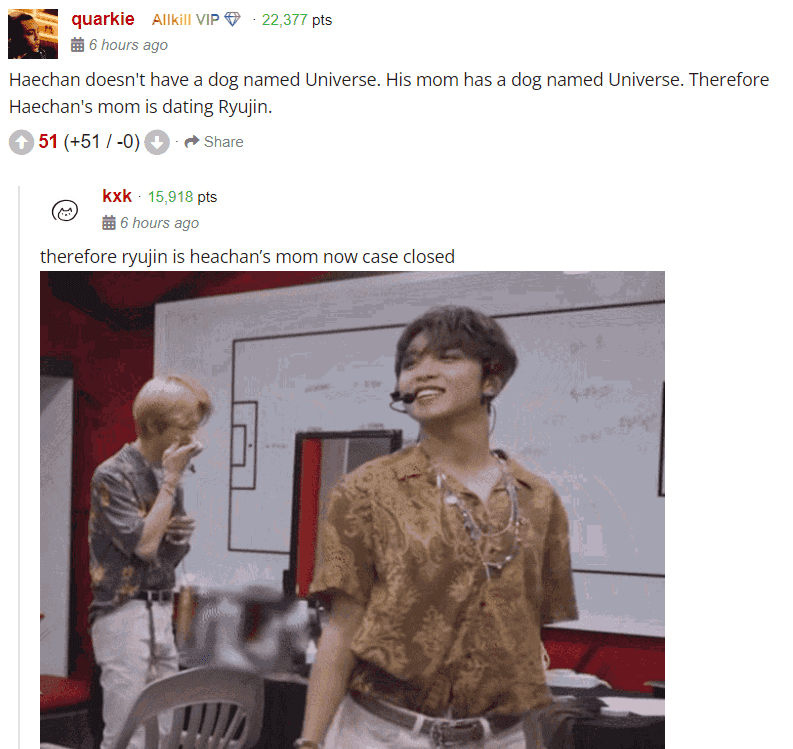Click the diamond VIP icon
The height and width of the screenshot is (749, 793).
(232, 19)
